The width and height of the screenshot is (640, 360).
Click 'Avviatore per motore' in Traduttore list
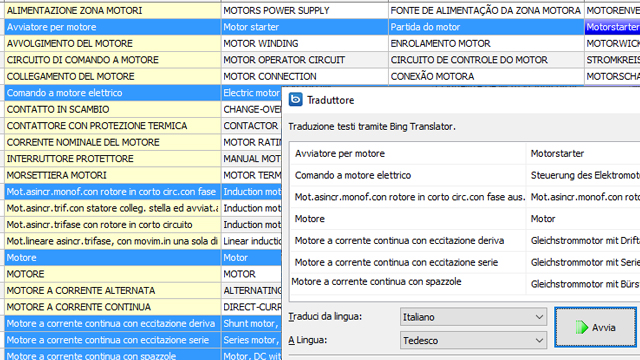(340, 153)
